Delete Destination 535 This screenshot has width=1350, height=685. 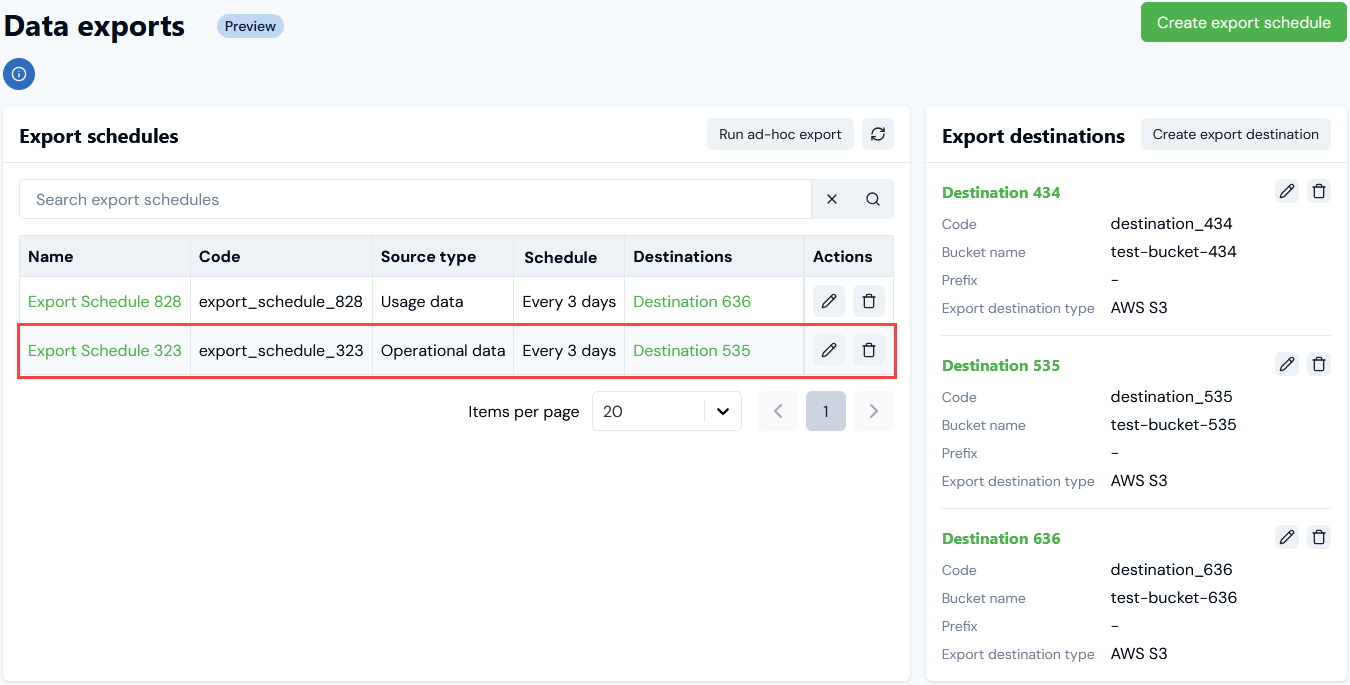1319,364
